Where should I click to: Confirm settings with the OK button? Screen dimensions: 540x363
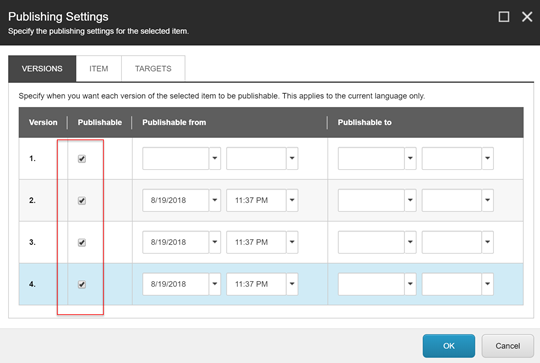tap(449, 346)
